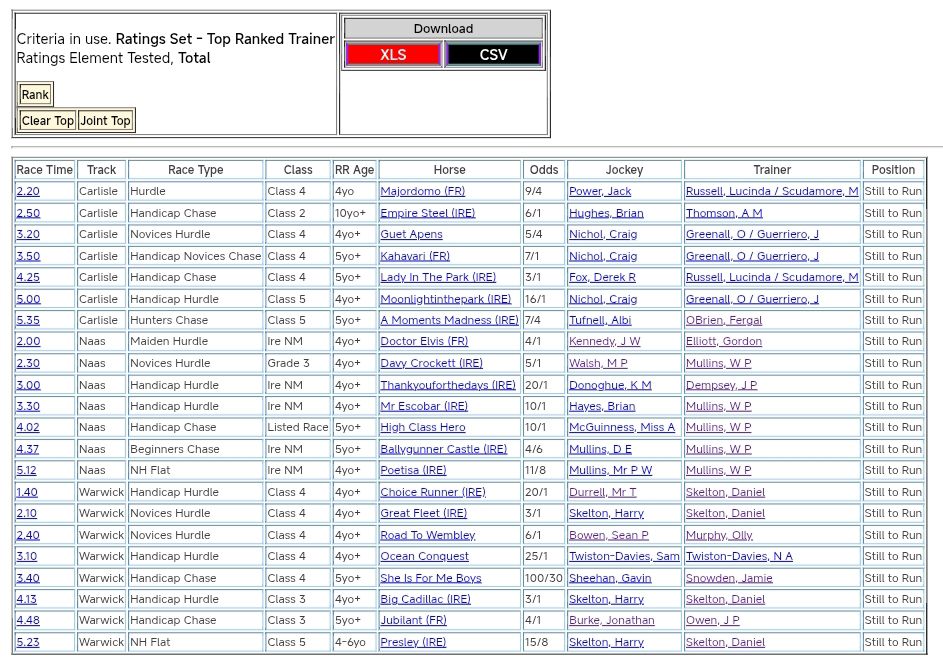Open horse Ballygunner Castle (IRE)
Screen dimensions: 943x667
click(444, 449)
